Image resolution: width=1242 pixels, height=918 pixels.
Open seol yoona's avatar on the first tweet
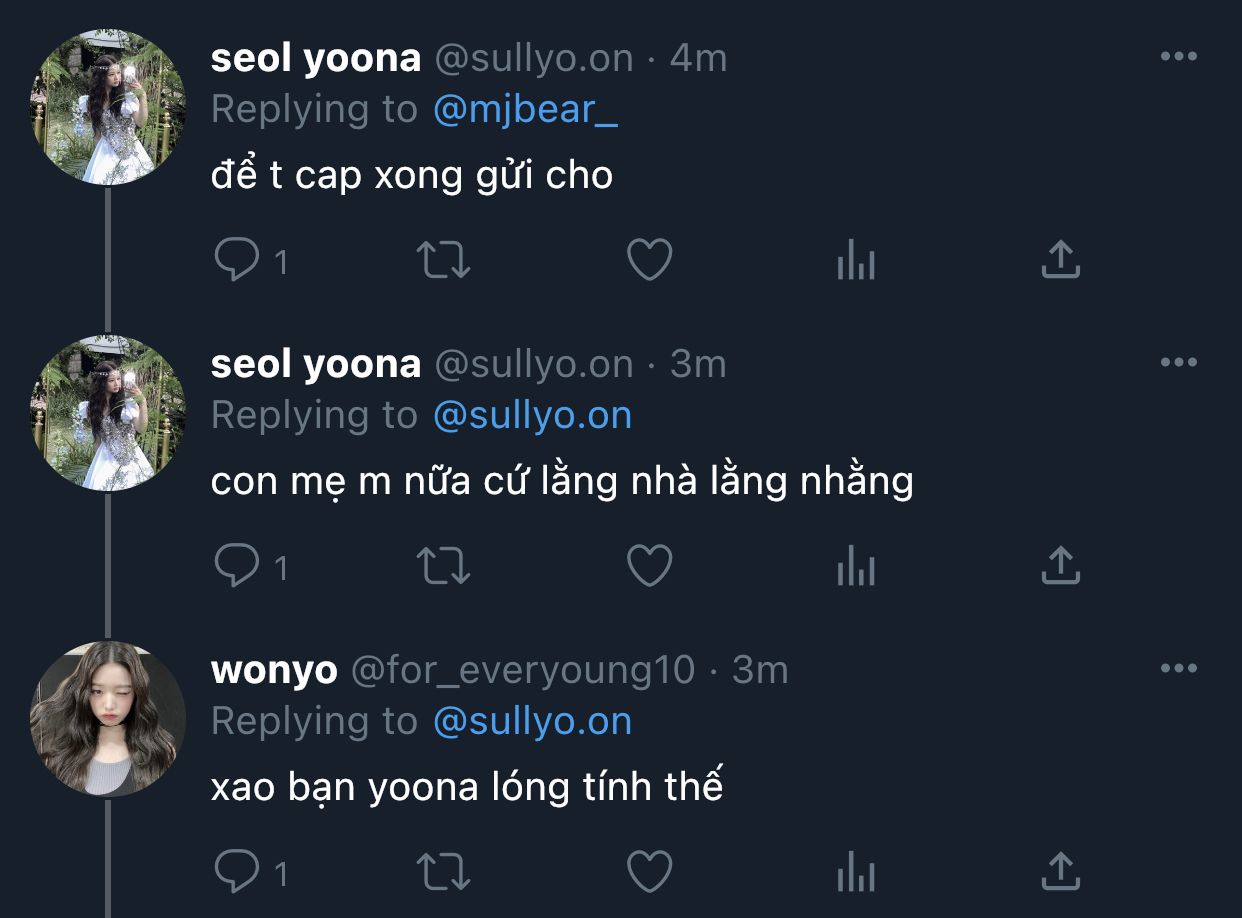click(x=108, y=107)
